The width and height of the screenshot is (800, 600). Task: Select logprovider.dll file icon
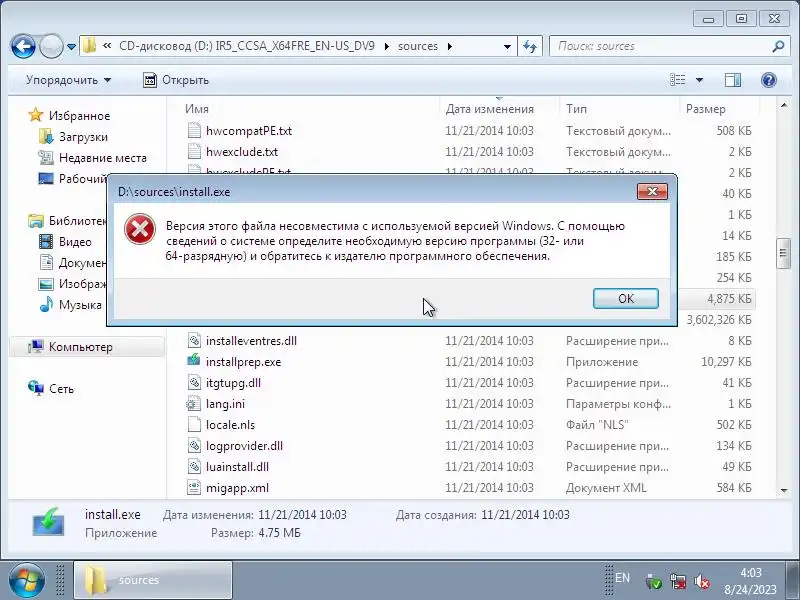coord(194,445)
